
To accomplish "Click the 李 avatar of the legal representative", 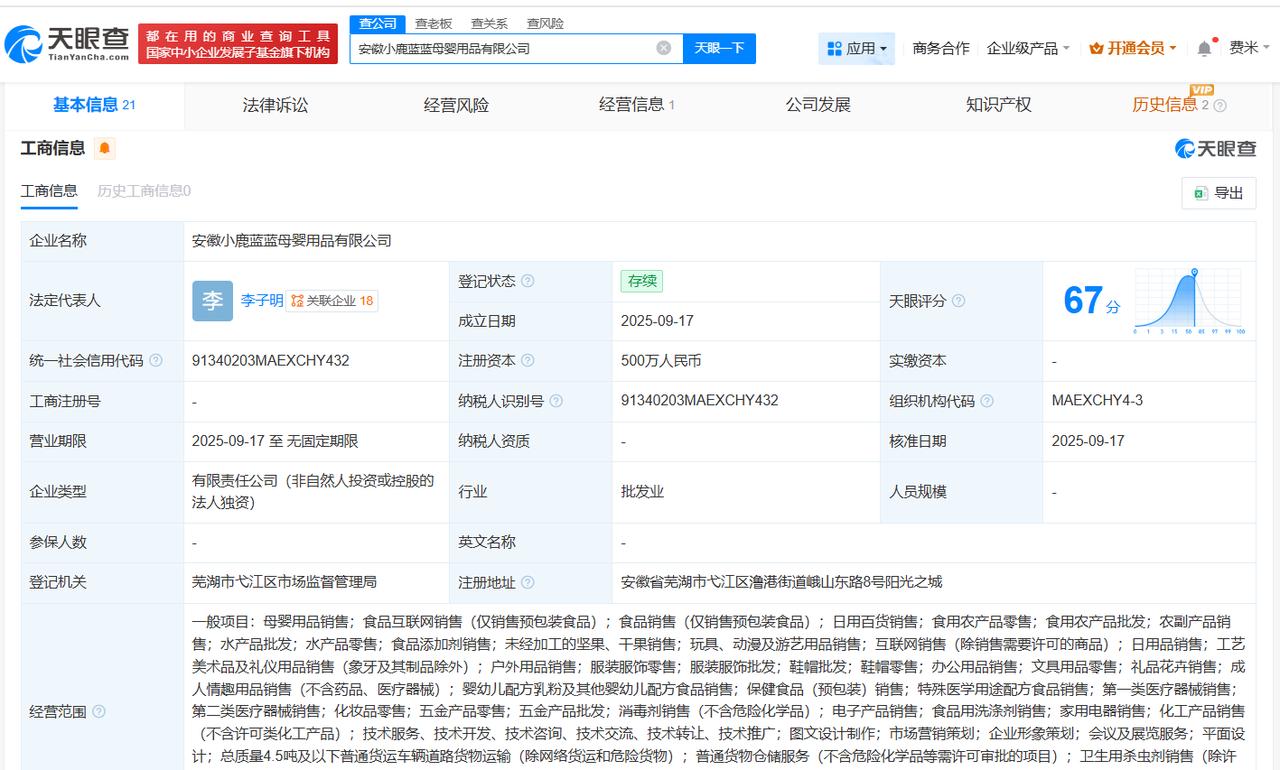I will point(212,301).
